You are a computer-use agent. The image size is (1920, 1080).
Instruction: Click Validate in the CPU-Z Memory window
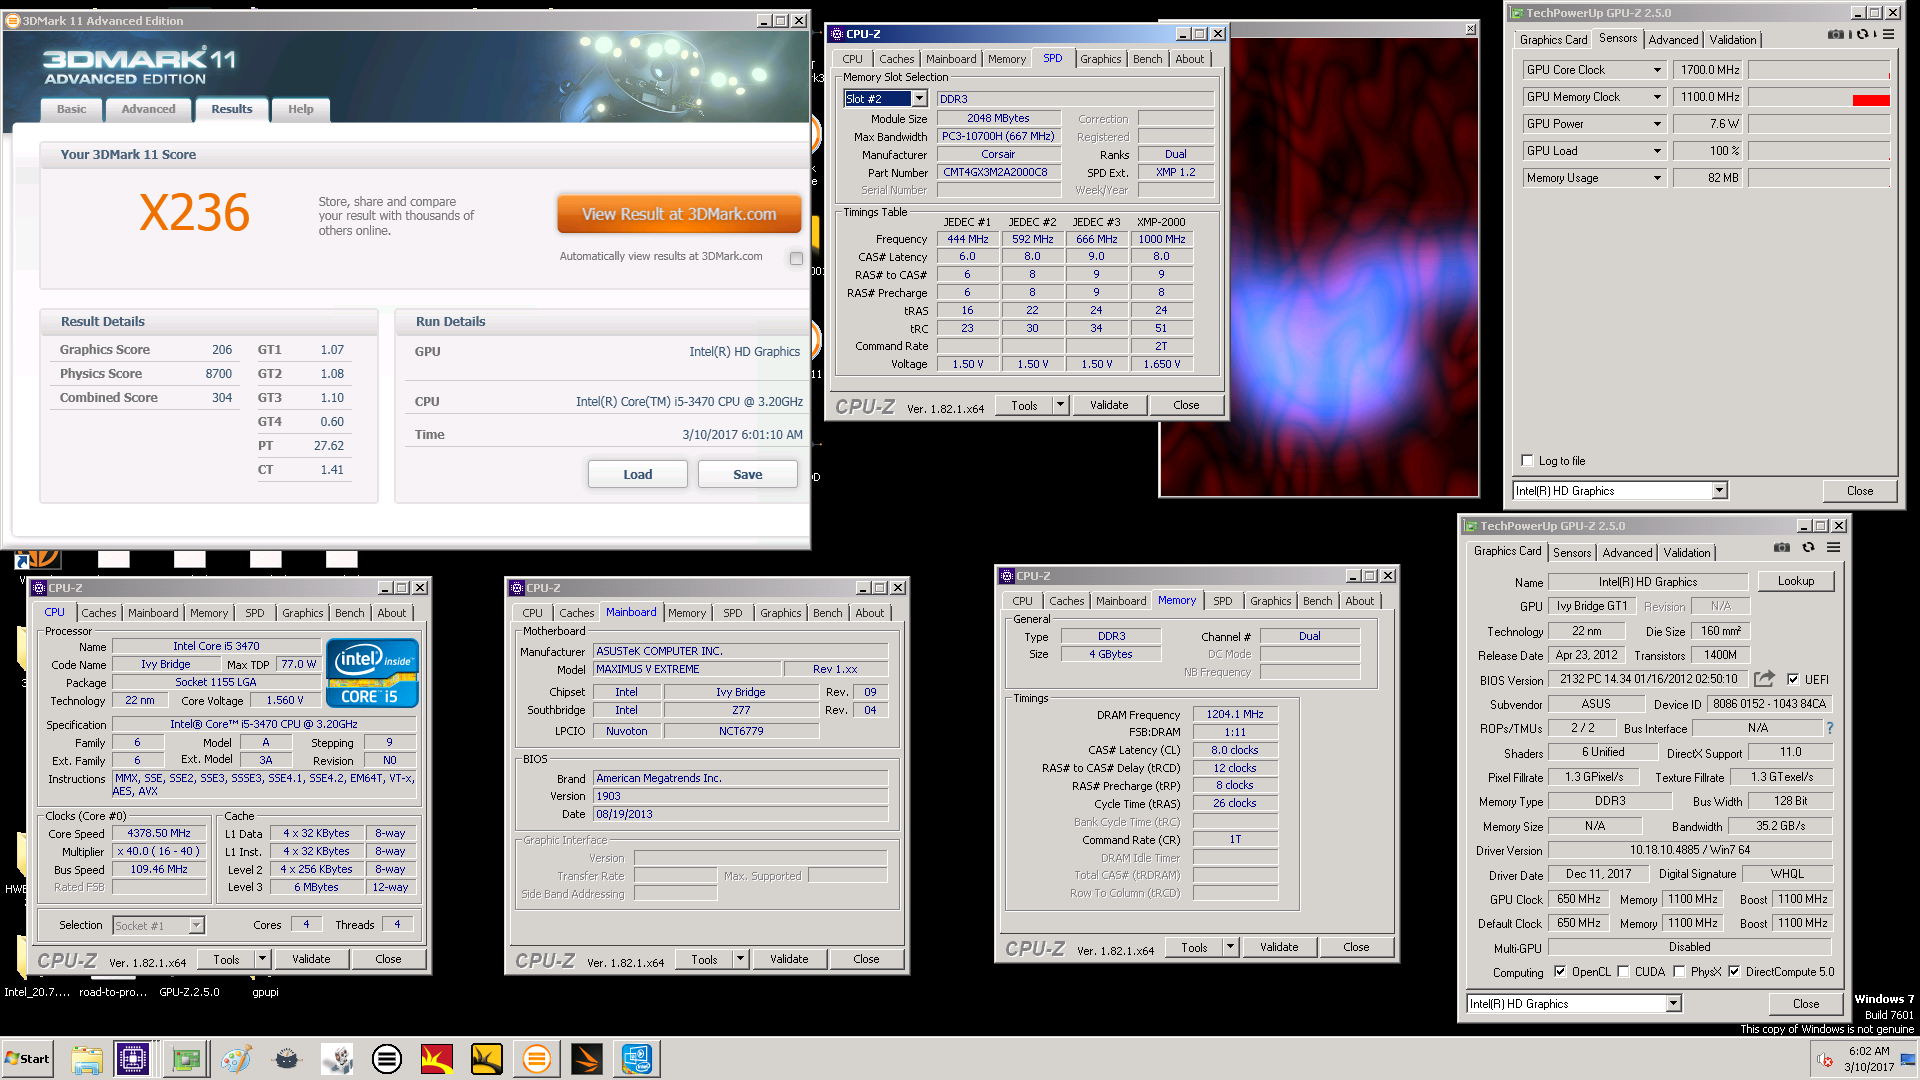[x=1279, y=947]
